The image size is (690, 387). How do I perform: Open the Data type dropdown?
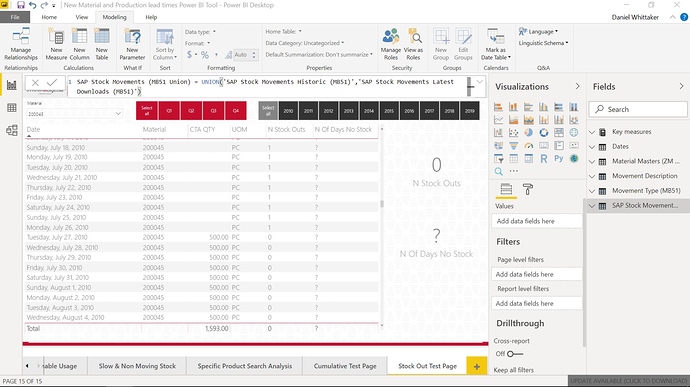(x=200, y=32)
